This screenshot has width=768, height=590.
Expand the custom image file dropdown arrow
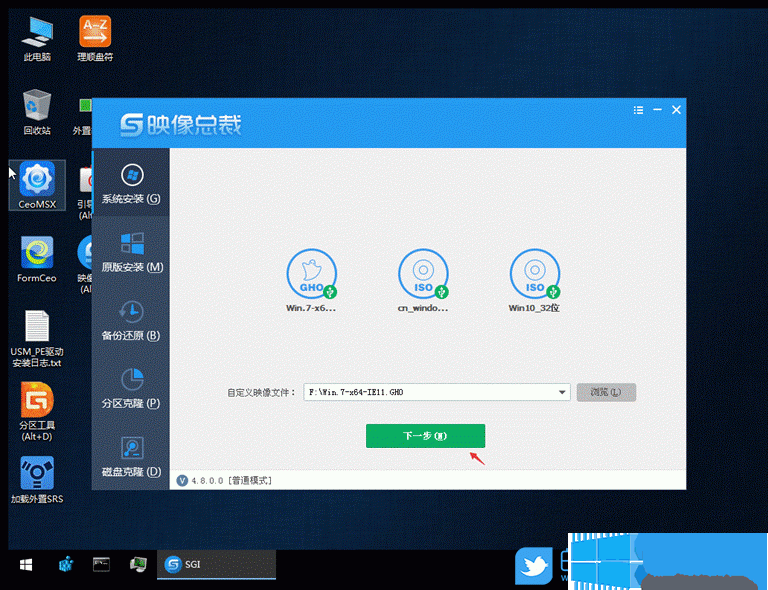pos(563,393)
